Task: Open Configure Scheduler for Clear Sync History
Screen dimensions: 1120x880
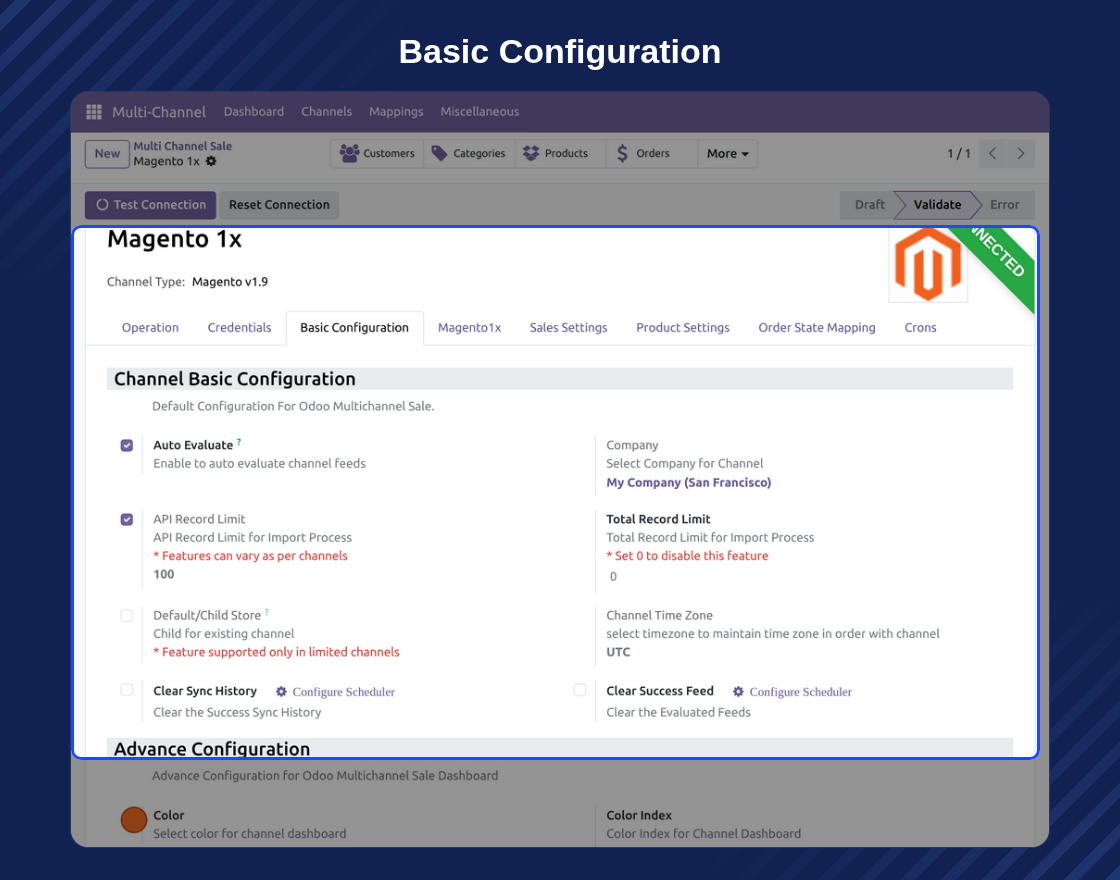Action: (344, 691)
